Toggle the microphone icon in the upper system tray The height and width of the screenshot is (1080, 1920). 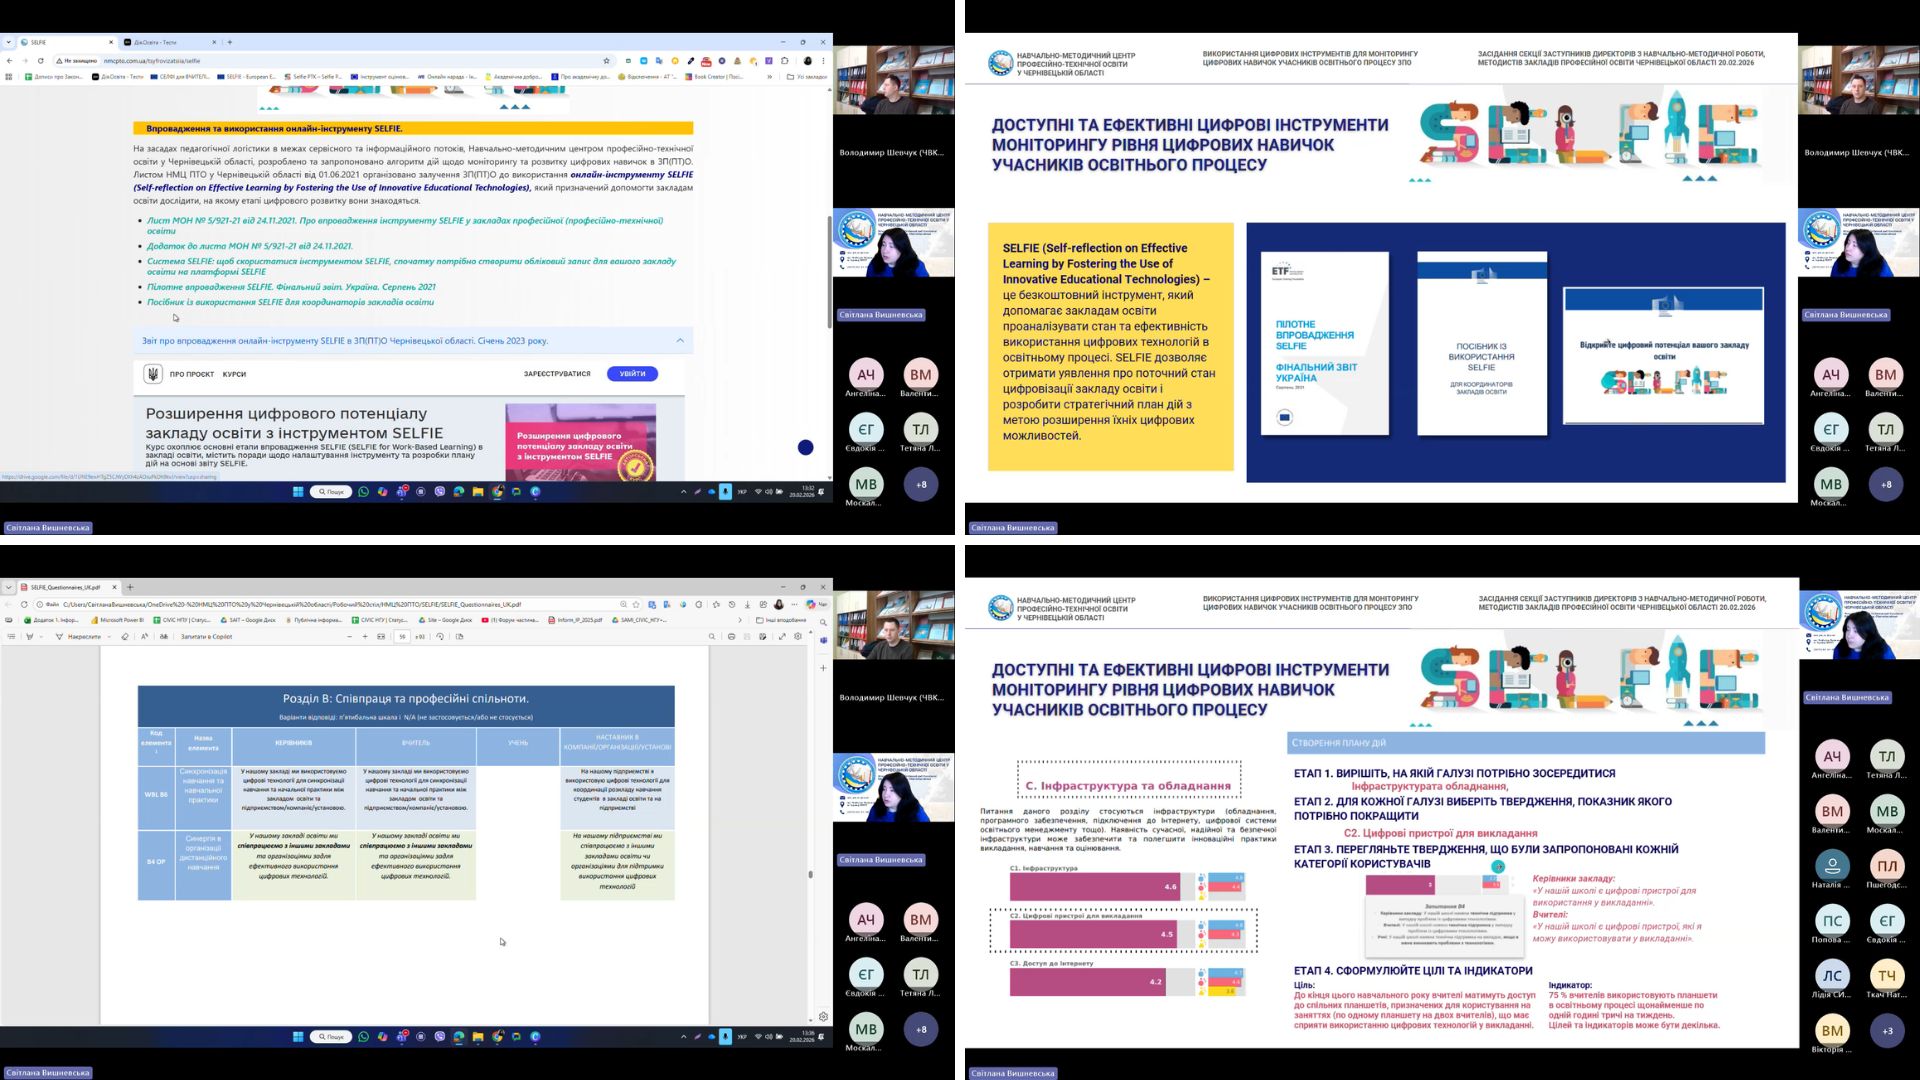tap(725, 492)
